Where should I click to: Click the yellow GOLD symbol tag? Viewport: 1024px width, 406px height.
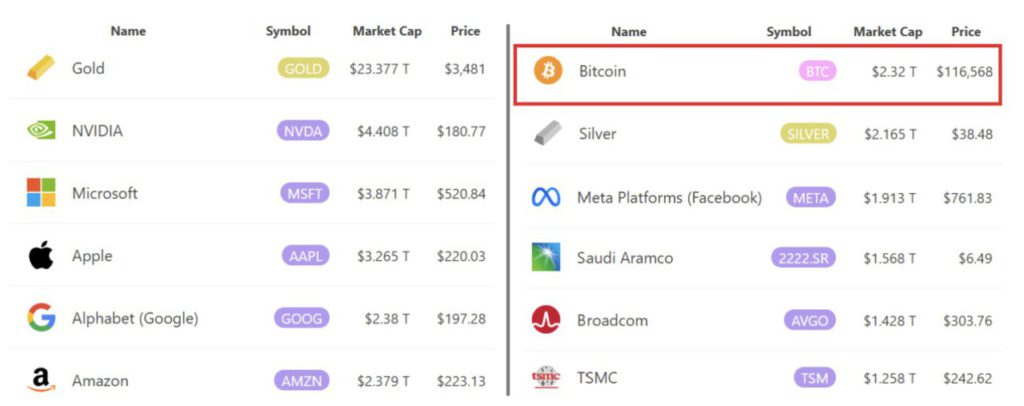(303, 69)
